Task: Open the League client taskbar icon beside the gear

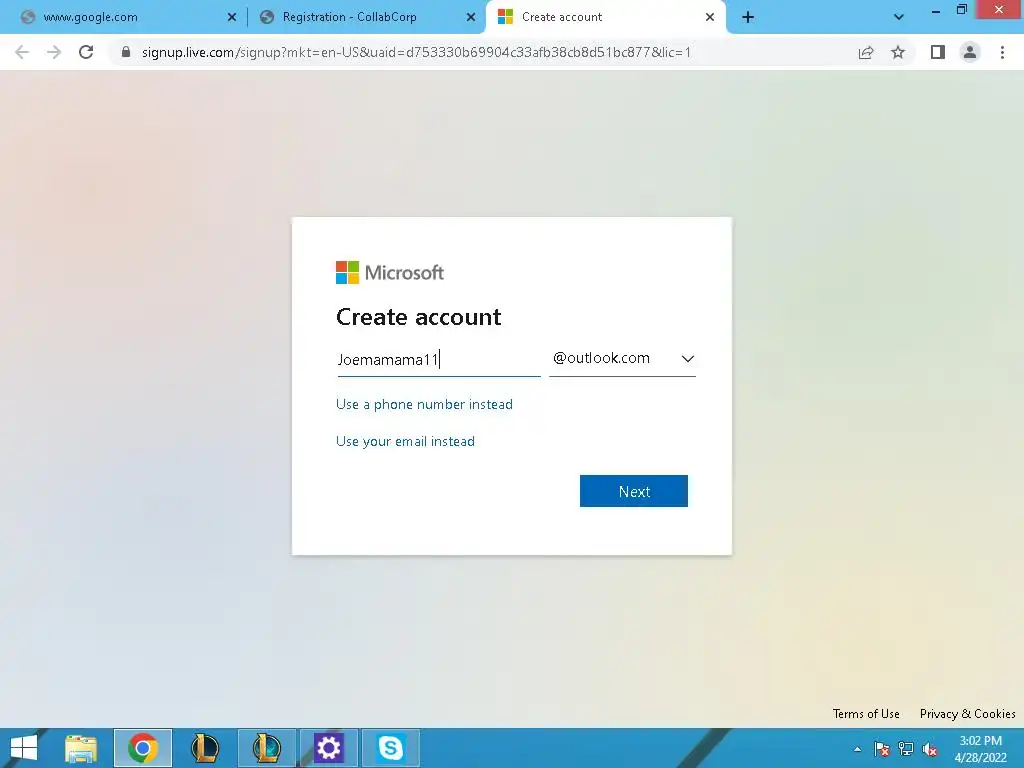Action: (x=266, y=748)
